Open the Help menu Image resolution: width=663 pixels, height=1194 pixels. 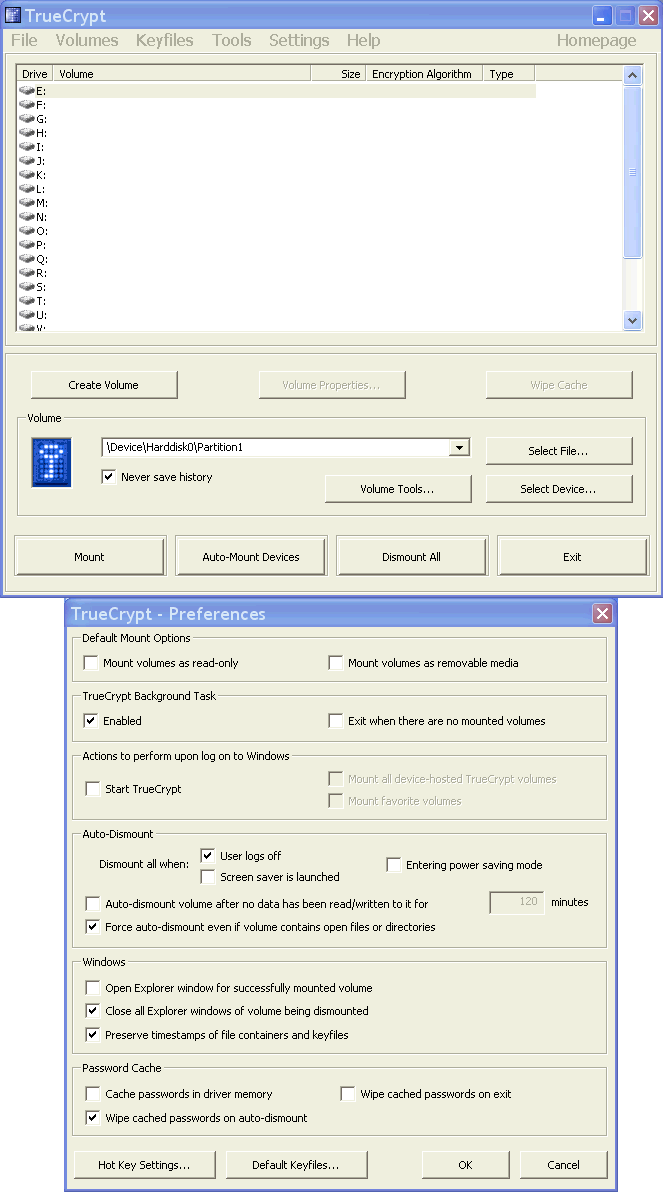363,40
